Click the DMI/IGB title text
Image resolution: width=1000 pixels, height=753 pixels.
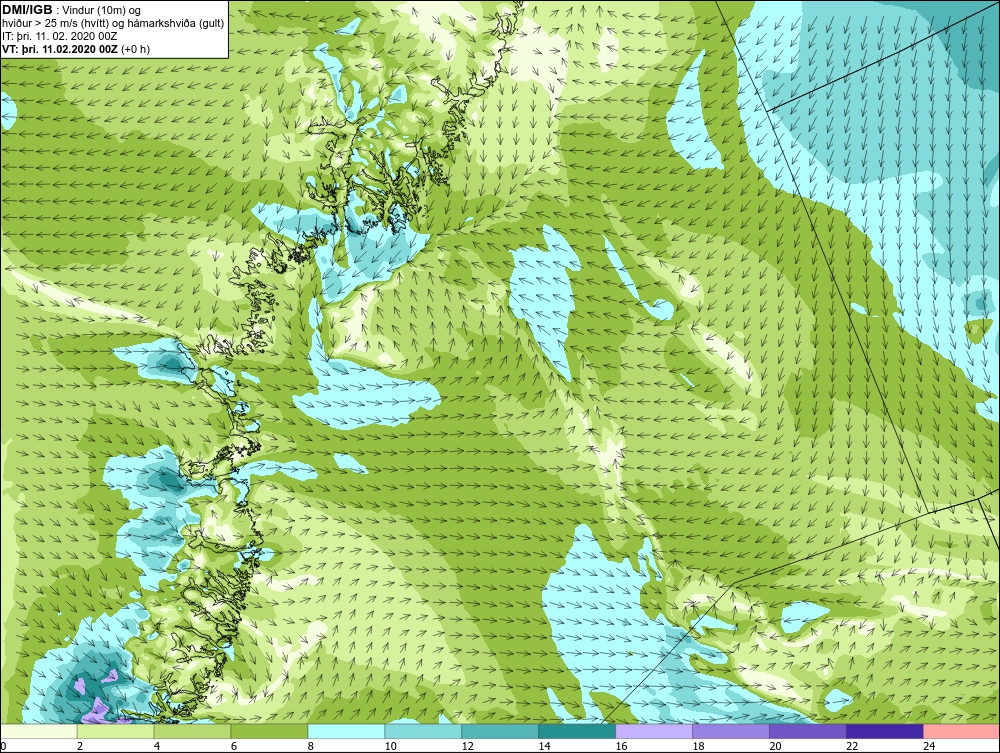click(x=27, y=10)
